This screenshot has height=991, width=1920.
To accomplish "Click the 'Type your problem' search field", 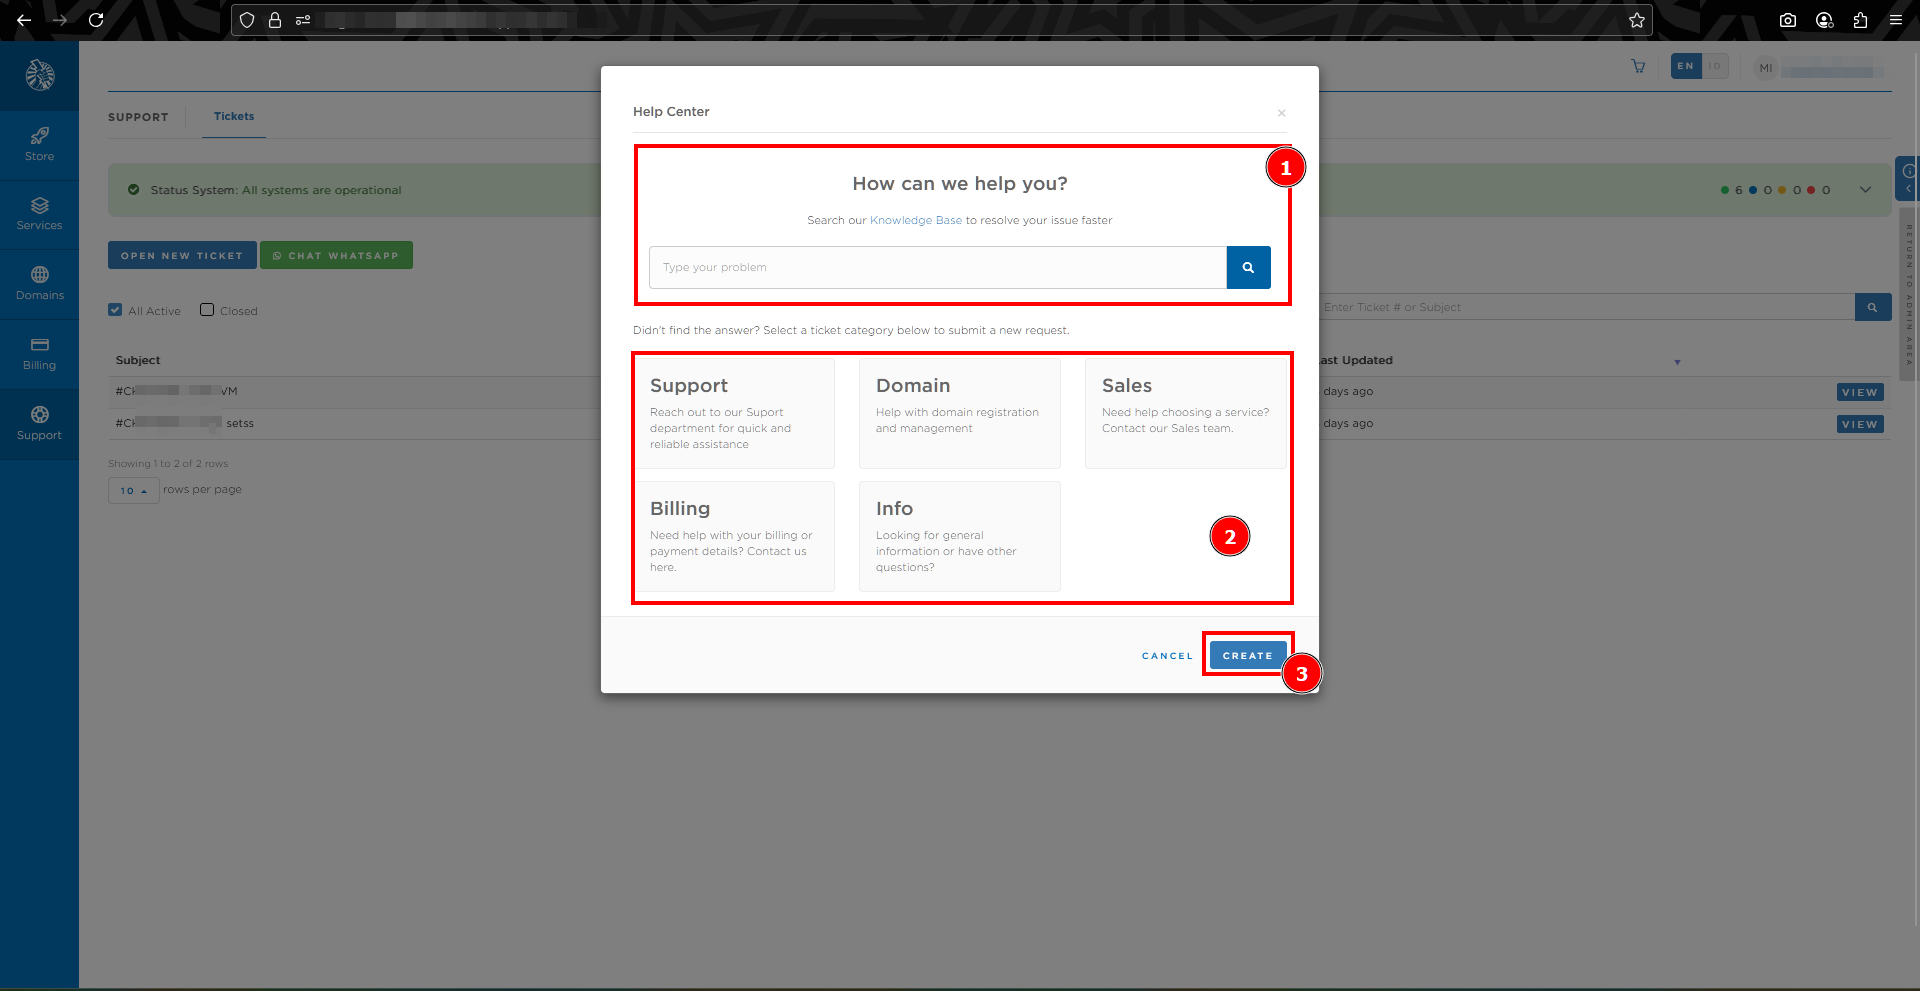I will [x=937, y=268].
